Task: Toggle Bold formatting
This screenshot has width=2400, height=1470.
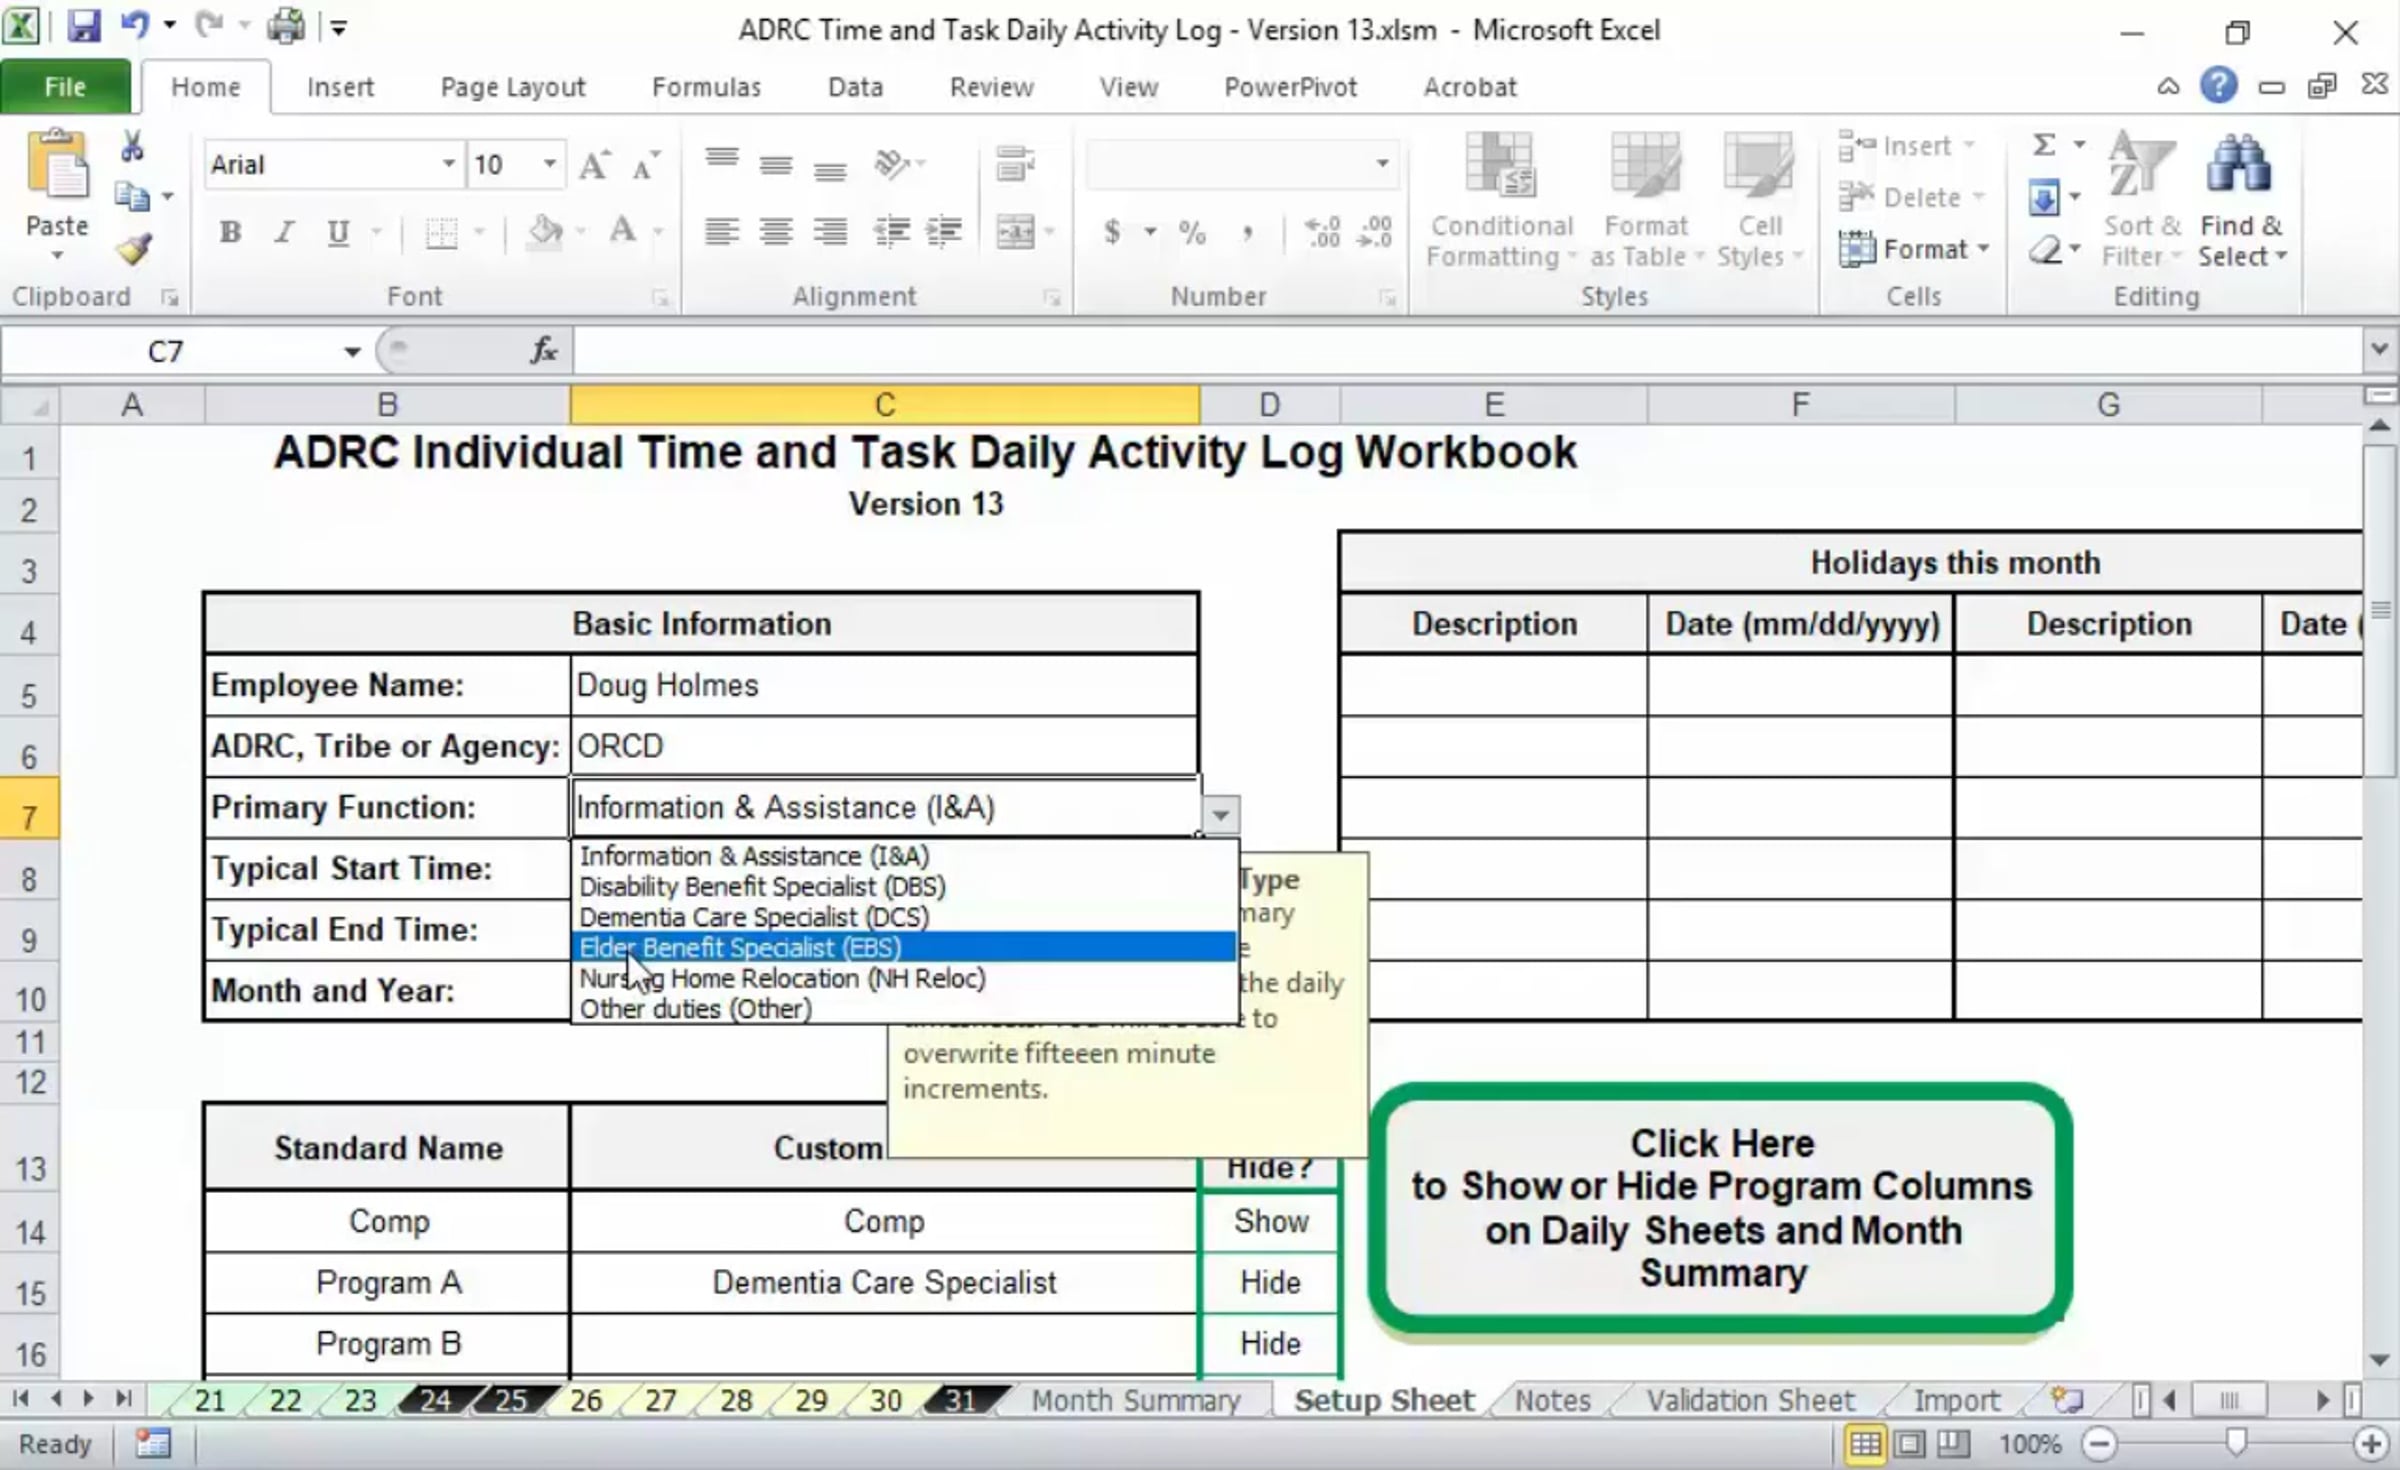Action: [x=230, y=232]
